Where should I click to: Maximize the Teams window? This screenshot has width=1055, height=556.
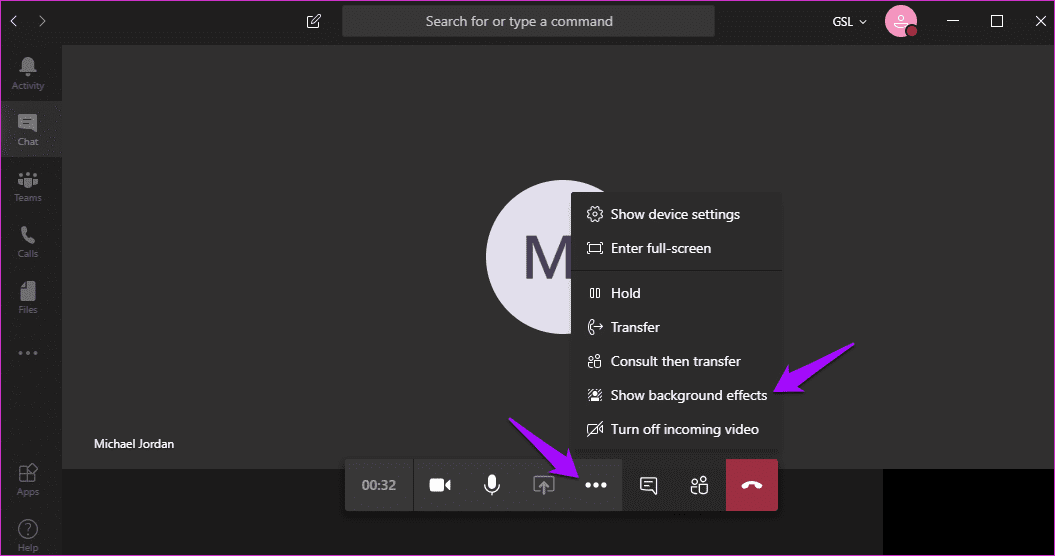coord(997,22)
